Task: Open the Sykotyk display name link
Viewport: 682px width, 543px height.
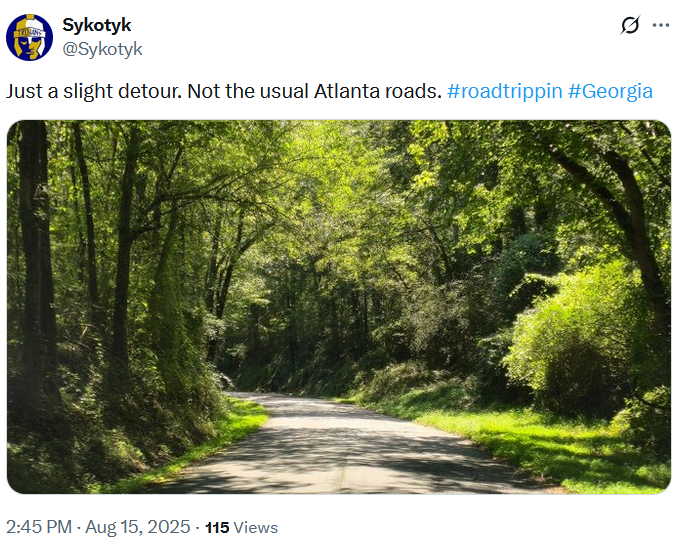Action: pos(97,25)
